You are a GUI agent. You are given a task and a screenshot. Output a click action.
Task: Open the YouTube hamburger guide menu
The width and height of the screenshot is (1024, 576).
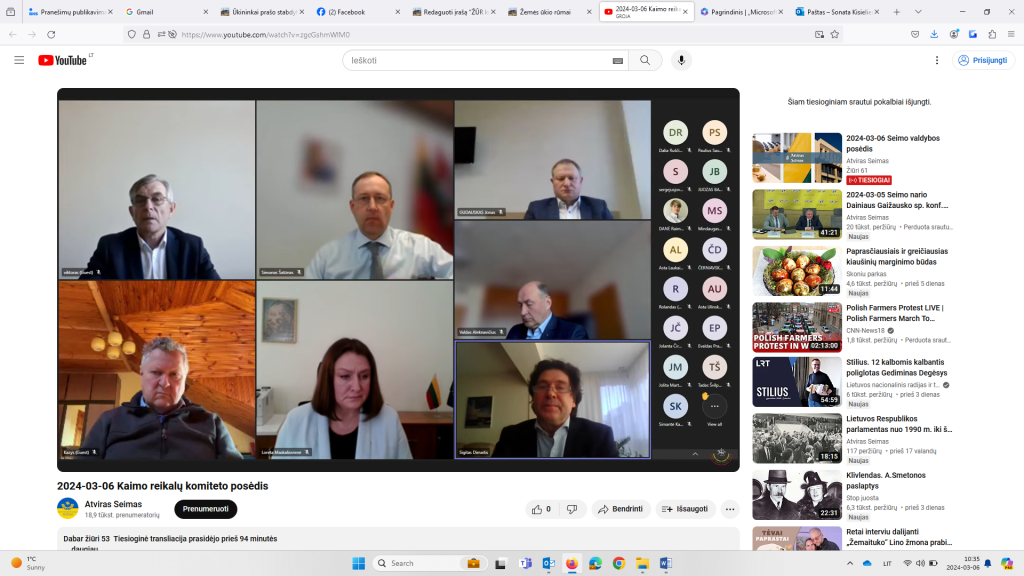19,60
